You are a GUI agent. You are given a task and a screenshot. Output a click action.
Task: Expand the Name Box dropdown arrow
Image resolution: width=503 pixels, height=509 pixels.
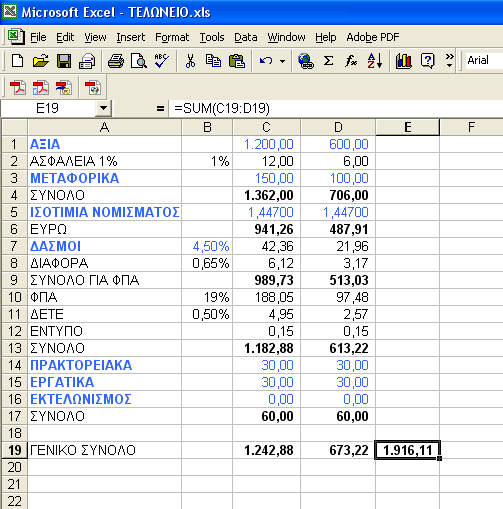[x=103, y=108]
